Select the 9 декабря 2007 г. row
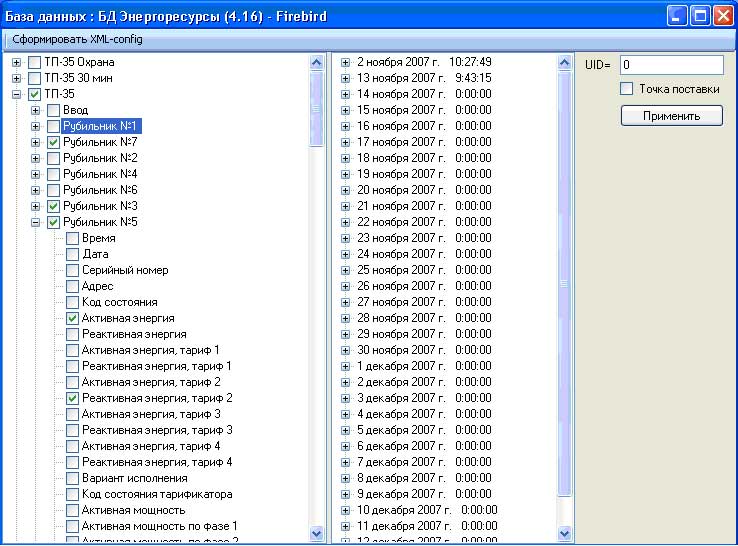Image resolution: width=738 pixels, height=546 pixels. 424,494
